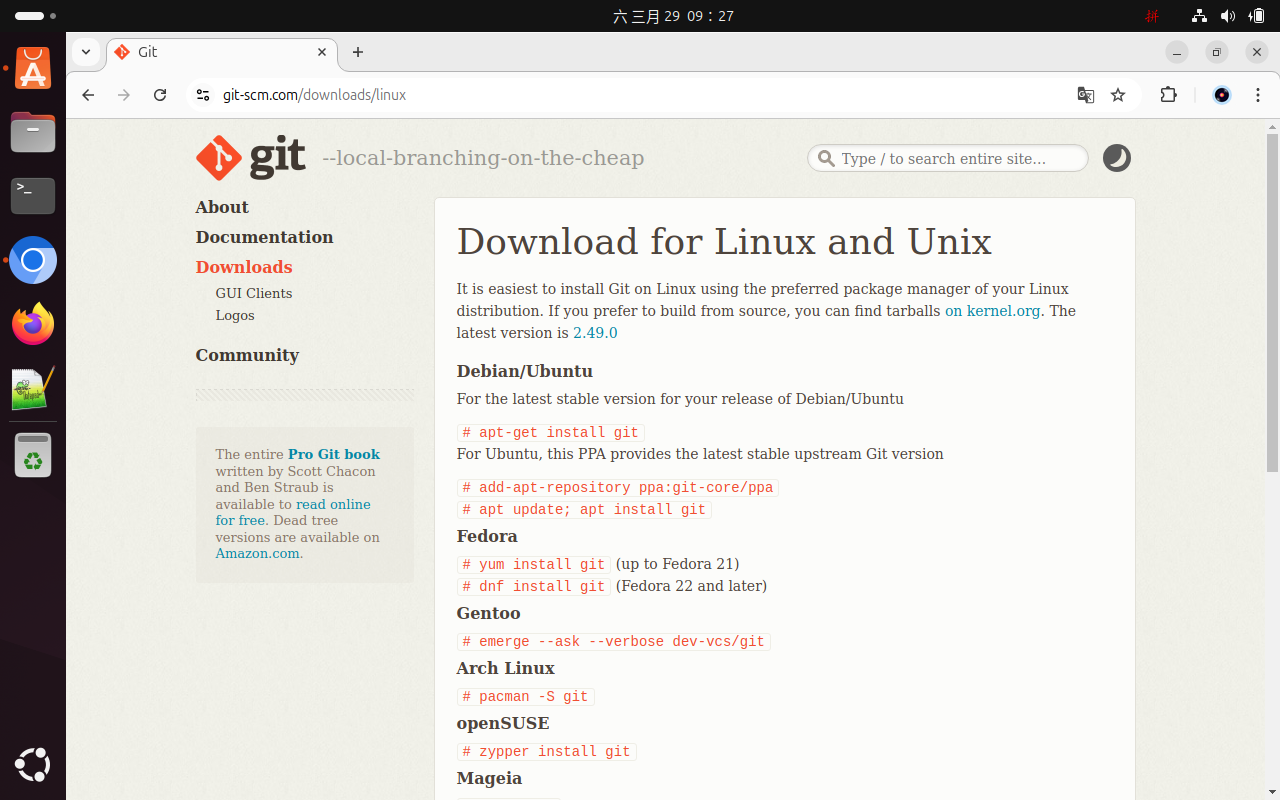Open the Community page in the sidebar
This screenshot has height=800, width=1280.
click(247, 355)
